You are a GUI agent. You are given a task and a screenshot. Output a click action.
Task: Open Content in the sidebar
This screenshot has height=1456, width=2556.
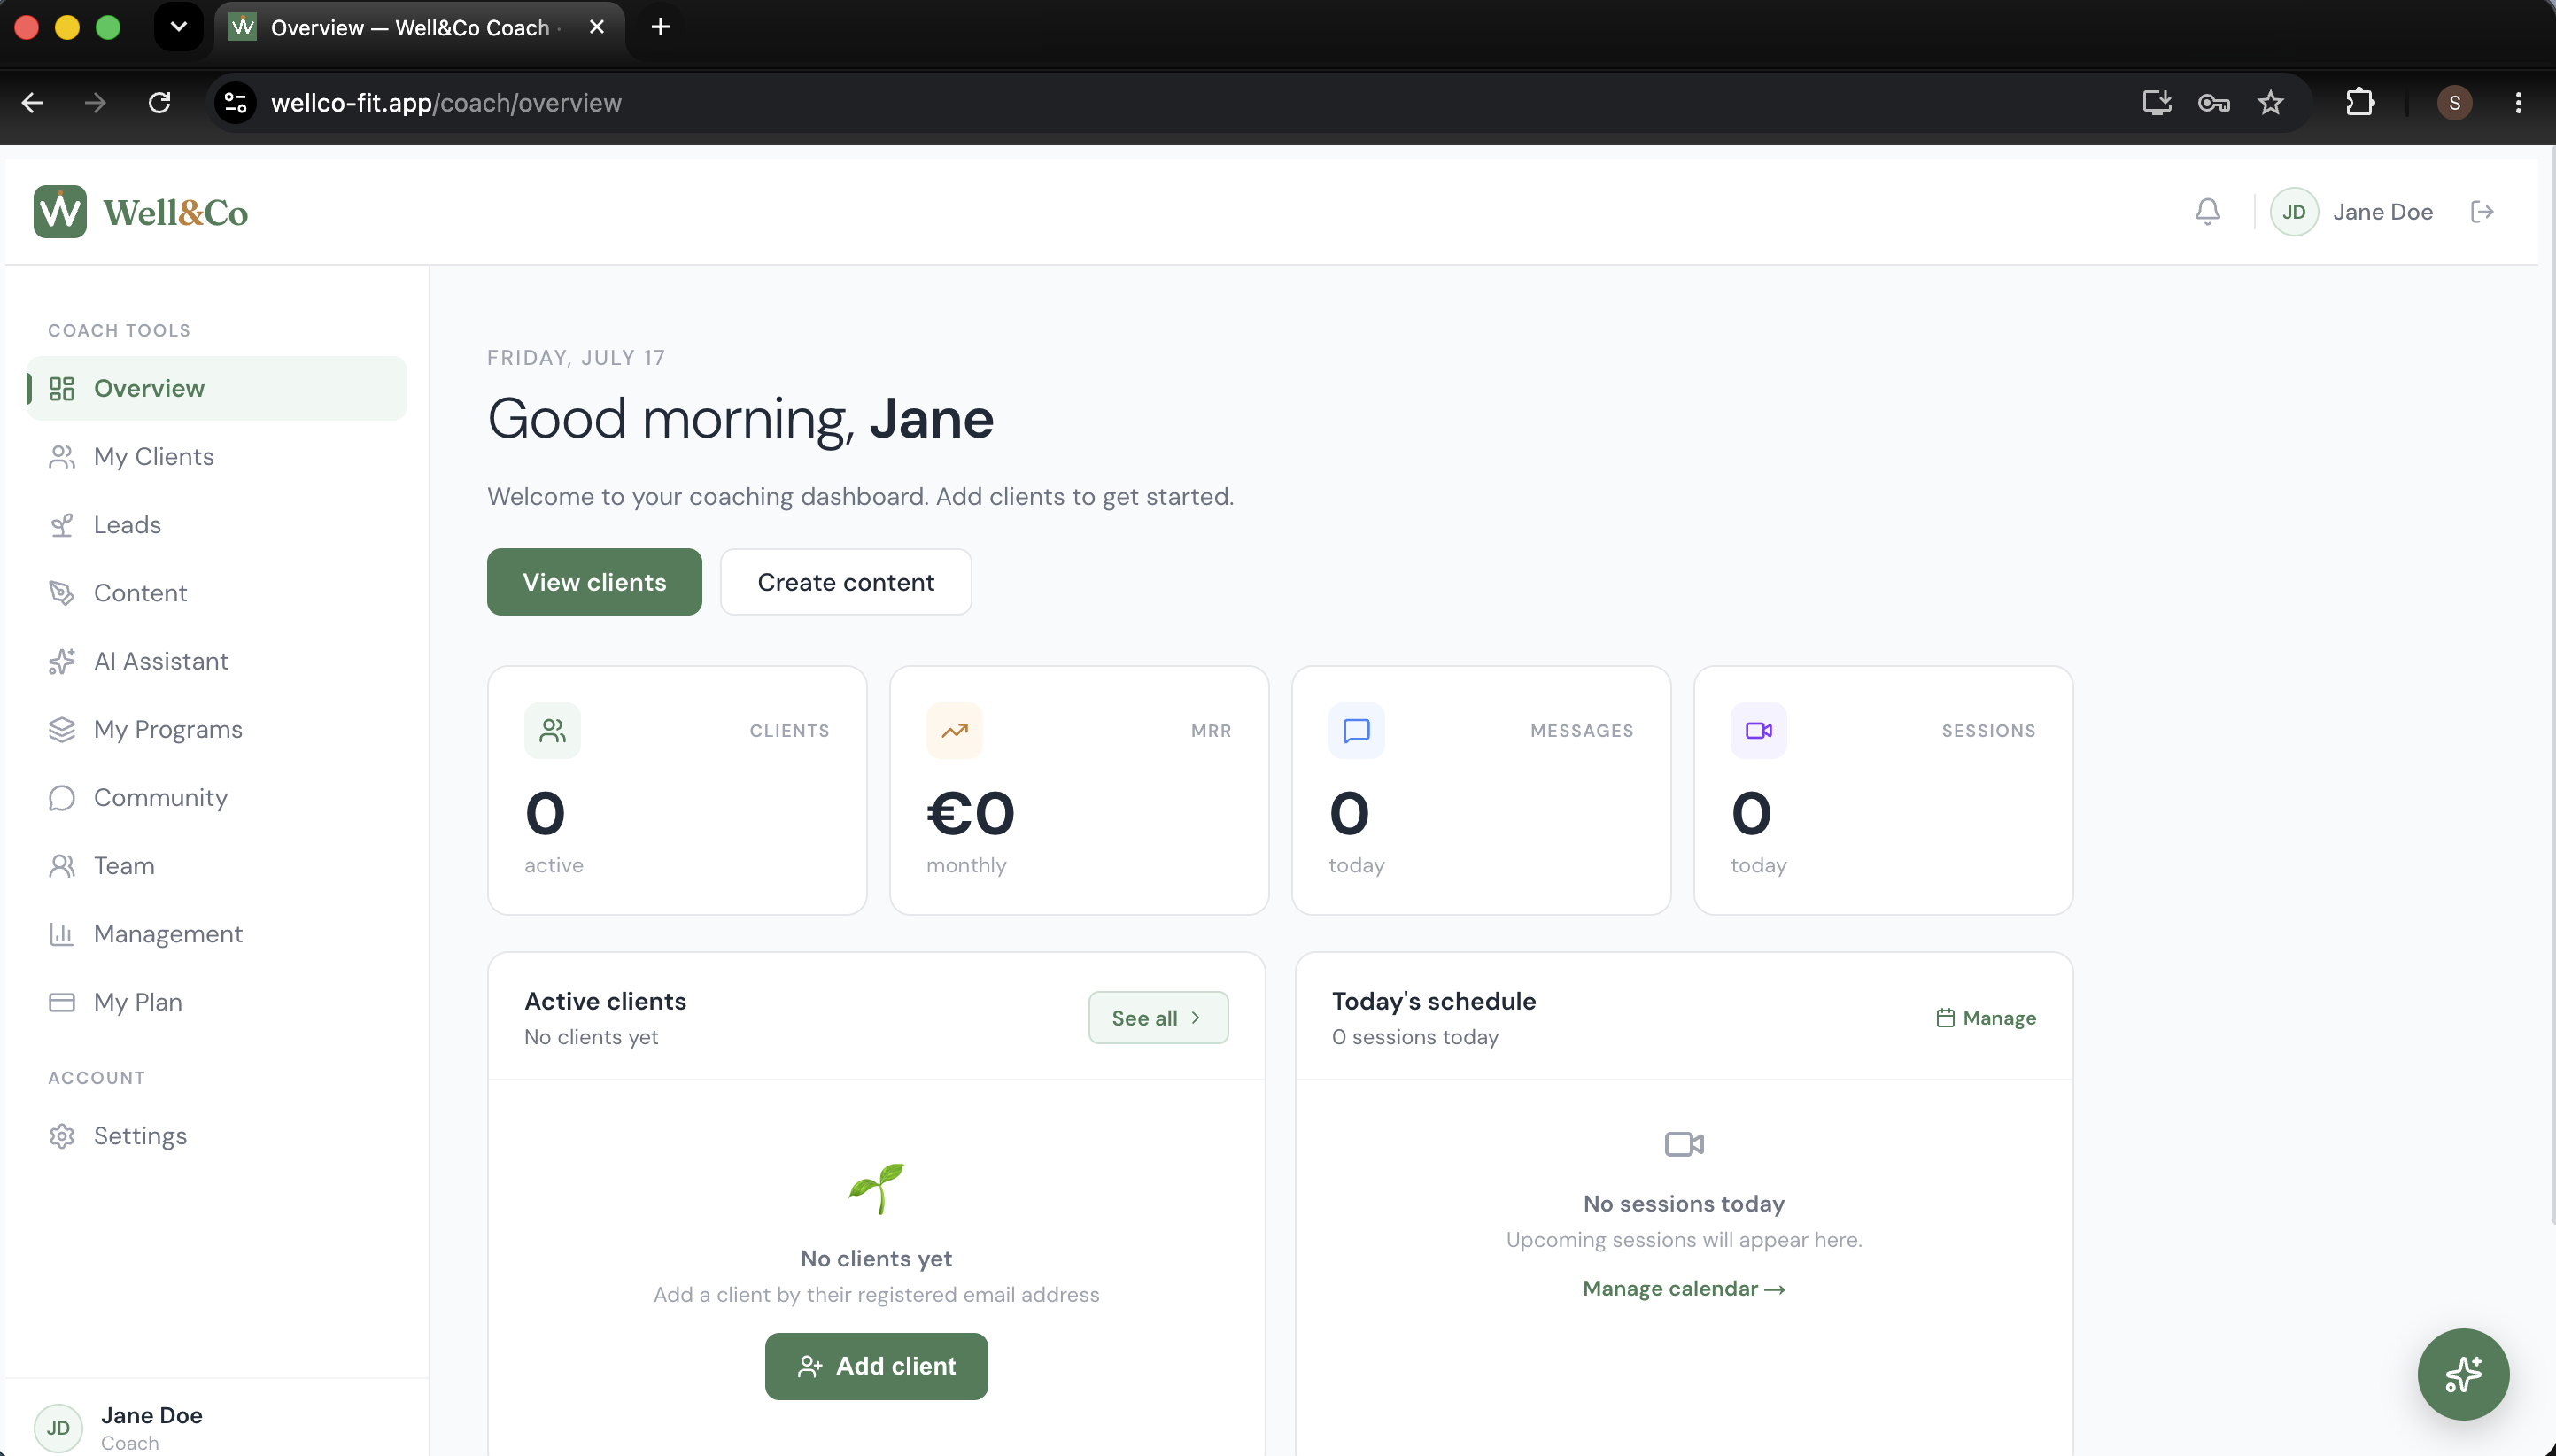[217, 593]
